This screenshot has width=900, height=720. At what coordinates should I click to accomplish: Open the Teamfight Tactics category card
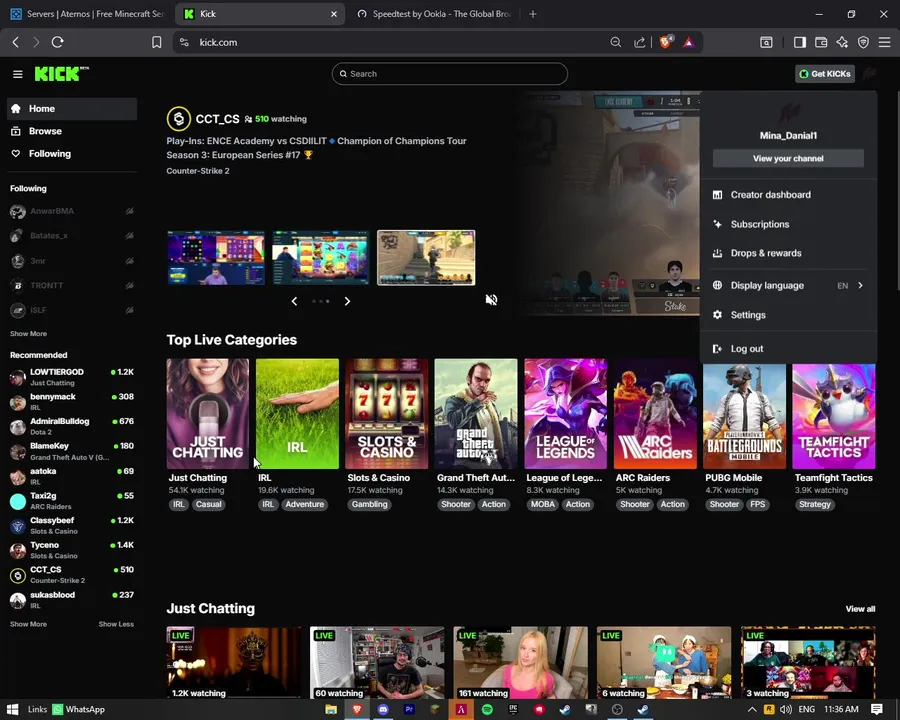pos(834,416)
